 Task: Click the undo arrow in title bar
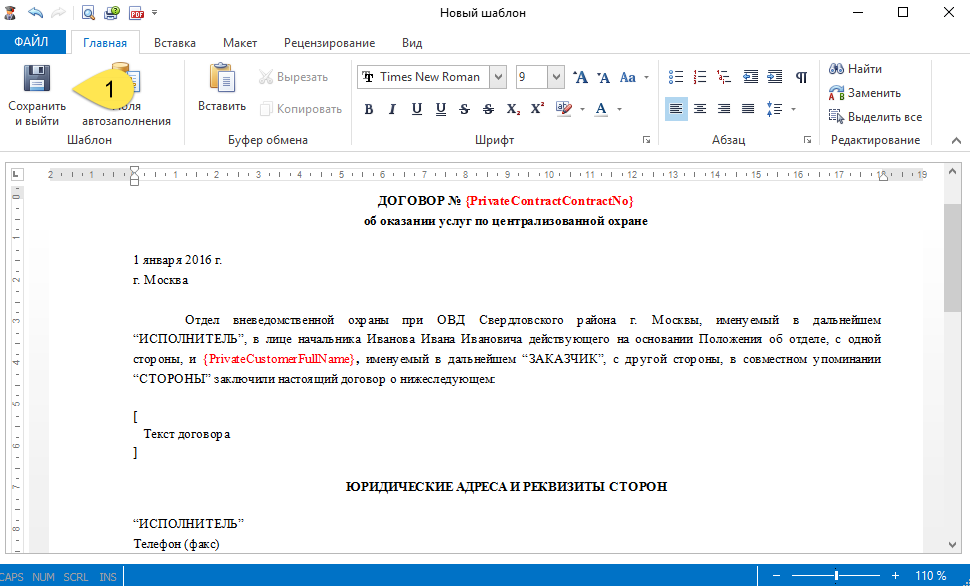tap(35, 12)
